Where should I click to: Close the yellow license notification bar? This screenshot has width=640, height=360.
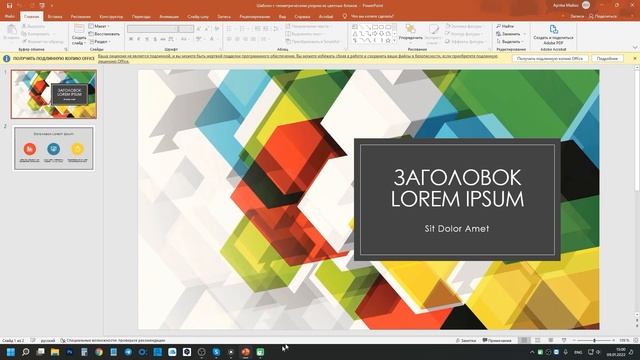point(635,58)
